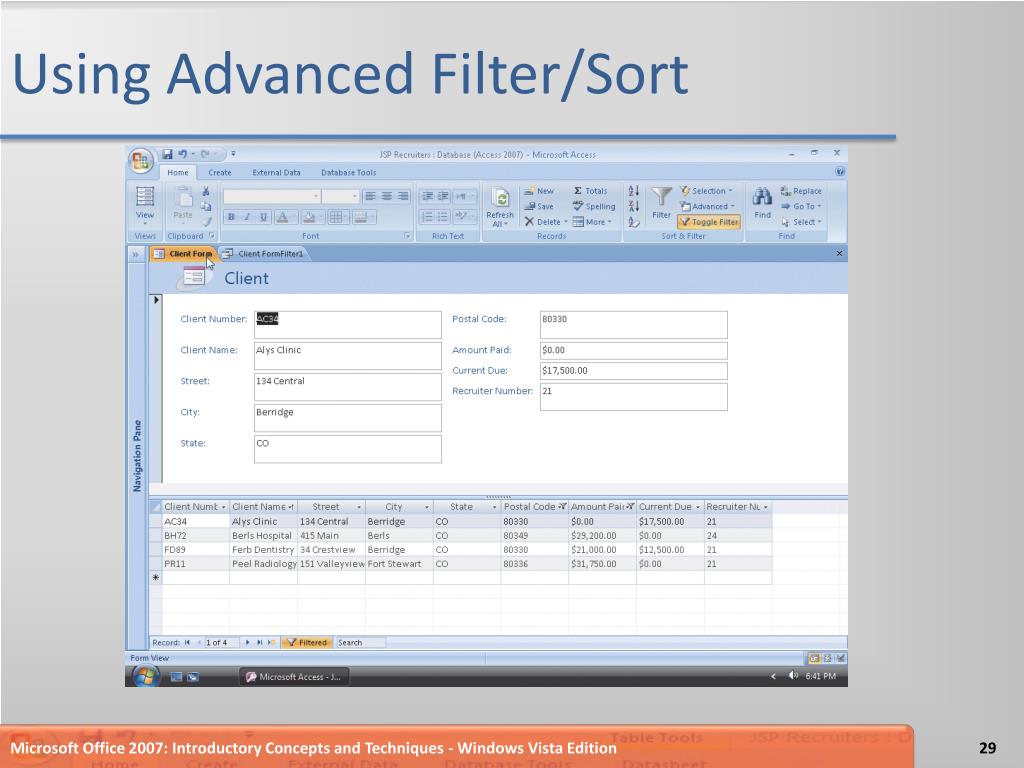Image resolution: width=1024 pixels, height=768 pixels.
Task: Toggle Totals row
Action: click(590, 191)
